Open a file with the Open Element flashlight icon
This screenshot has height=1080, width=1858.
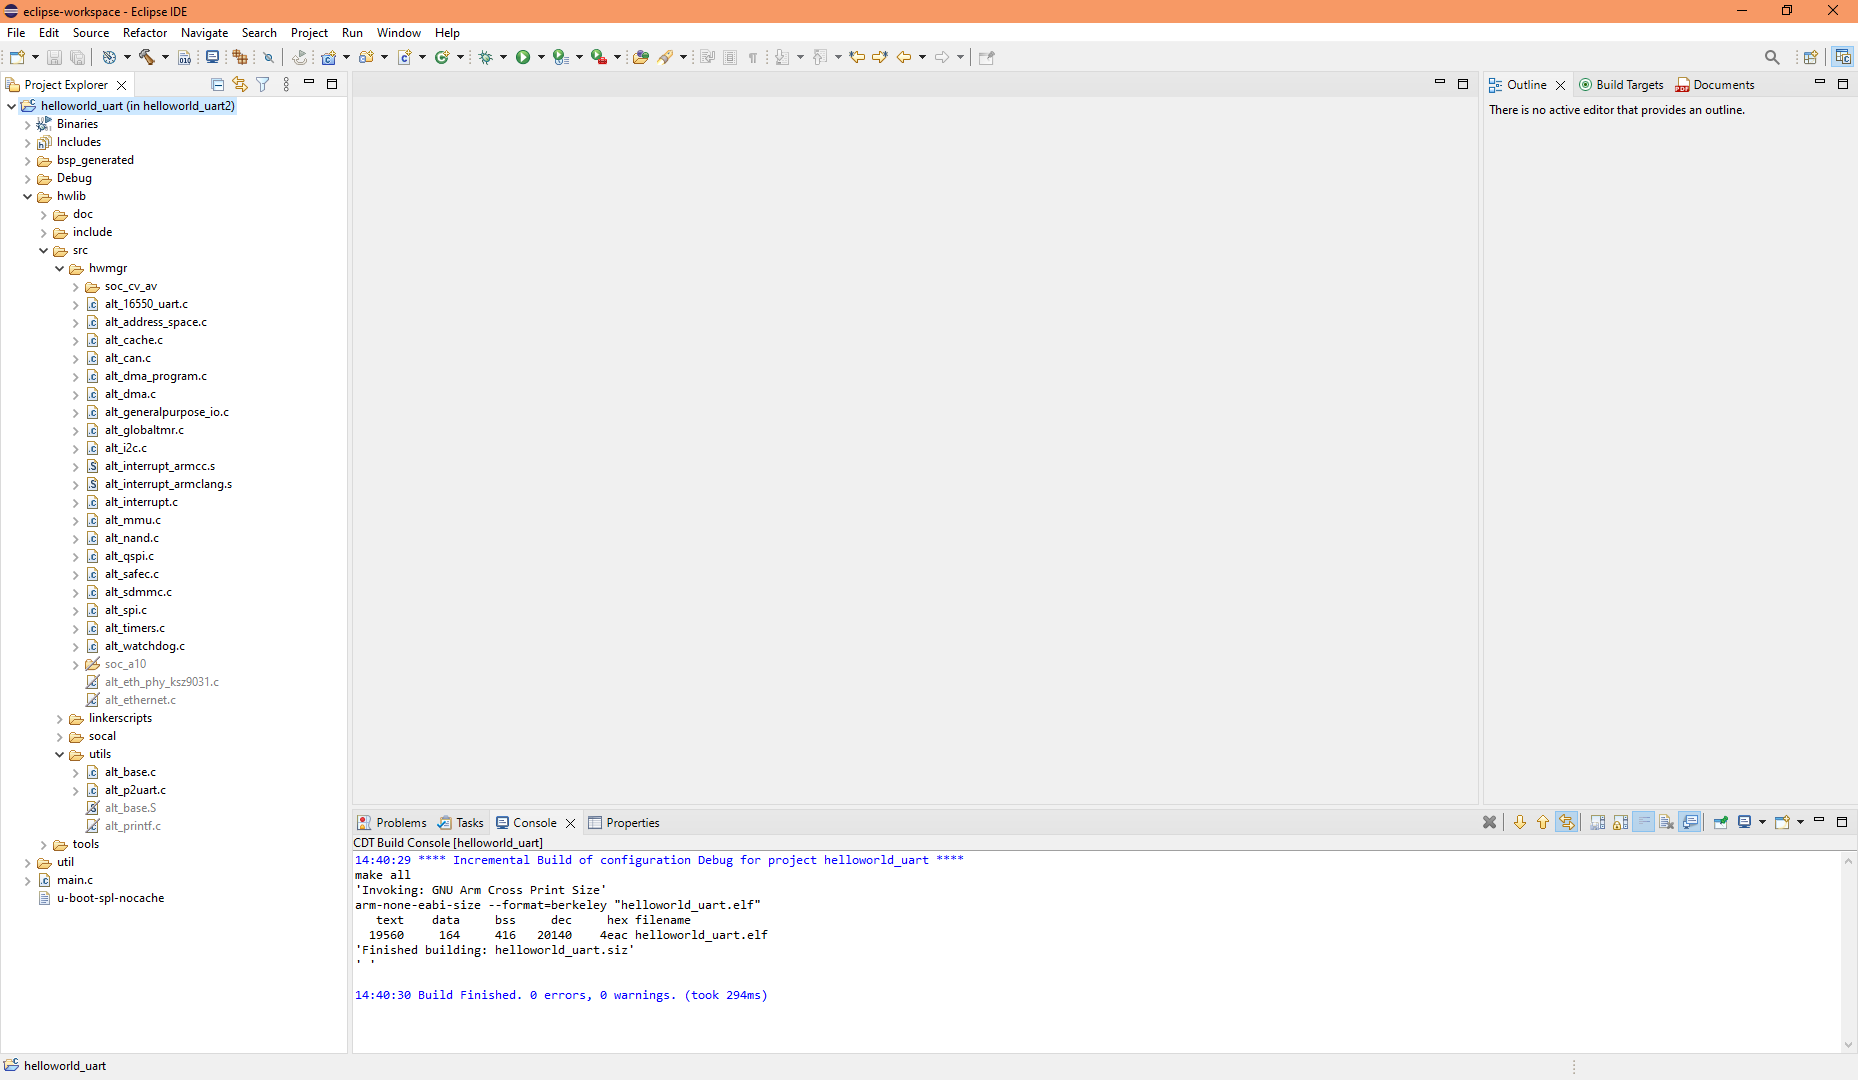(665, 57)
